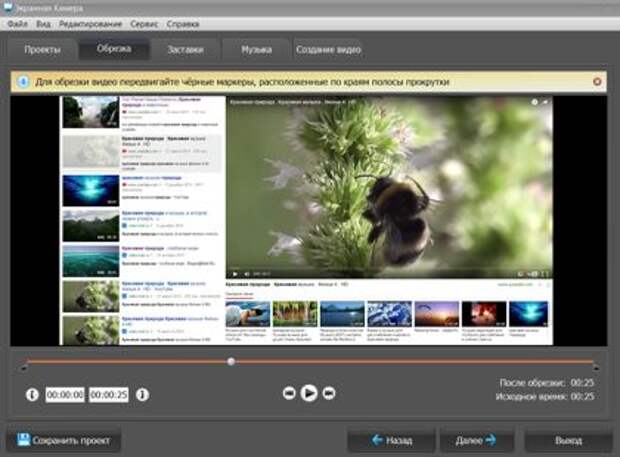620x457 pixels.
Task: Click the waterfall video thumbnail in list
Action: tap(91, 112)
